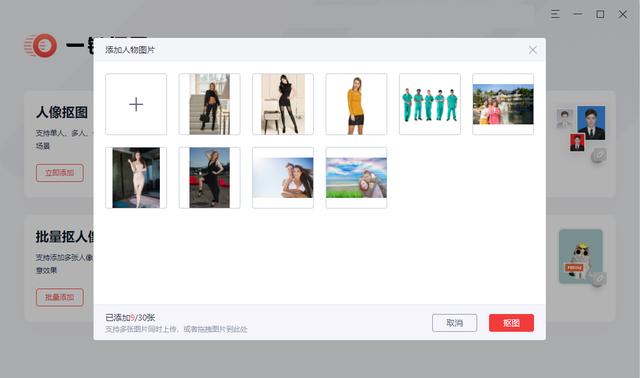This screenshot has height=378, width=640.
Task: Maximize the application window
Action: pos(600,14)
